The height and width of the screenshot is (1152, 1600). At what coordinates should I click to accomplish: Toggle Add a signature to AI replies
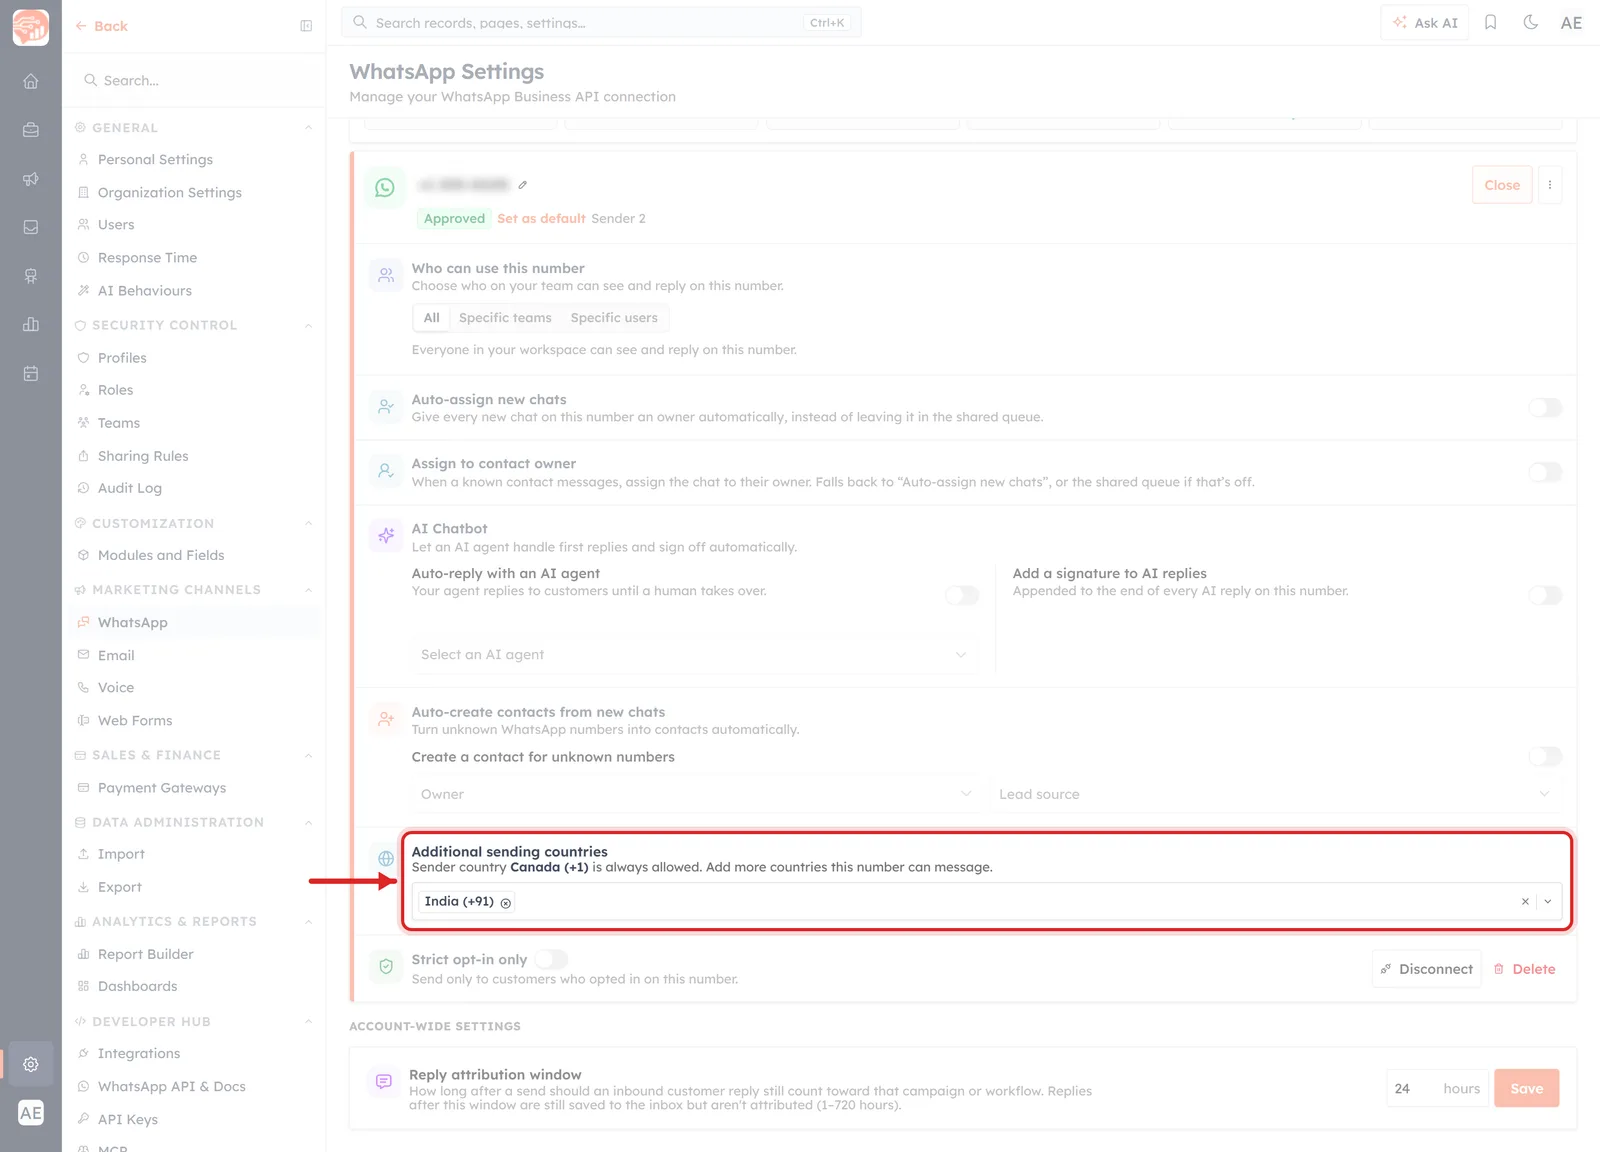(x=1545, y=595)
